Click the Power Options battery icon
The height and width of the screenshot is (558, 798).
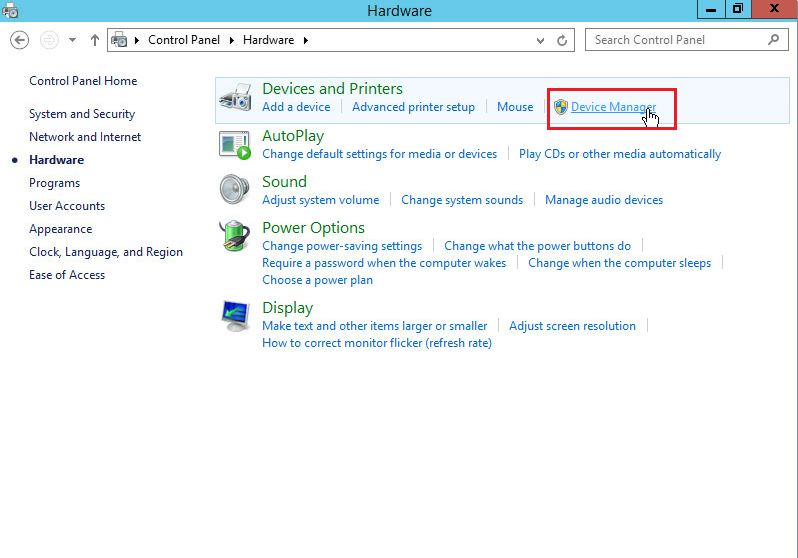pos(235,236)
